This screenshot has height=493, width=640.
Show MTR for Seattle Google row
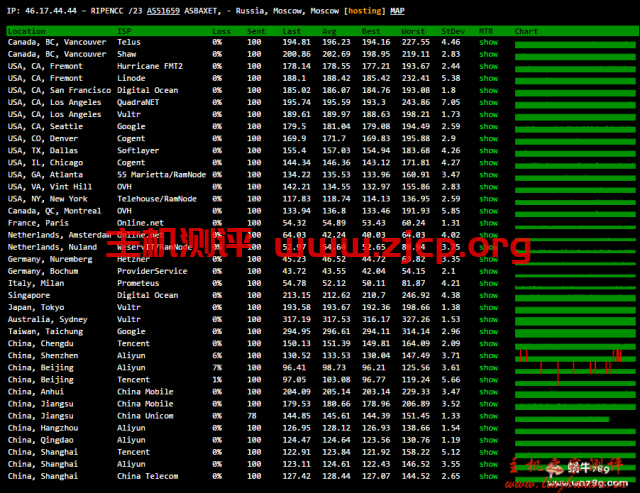pyautogui.click(x=489, y=127)
